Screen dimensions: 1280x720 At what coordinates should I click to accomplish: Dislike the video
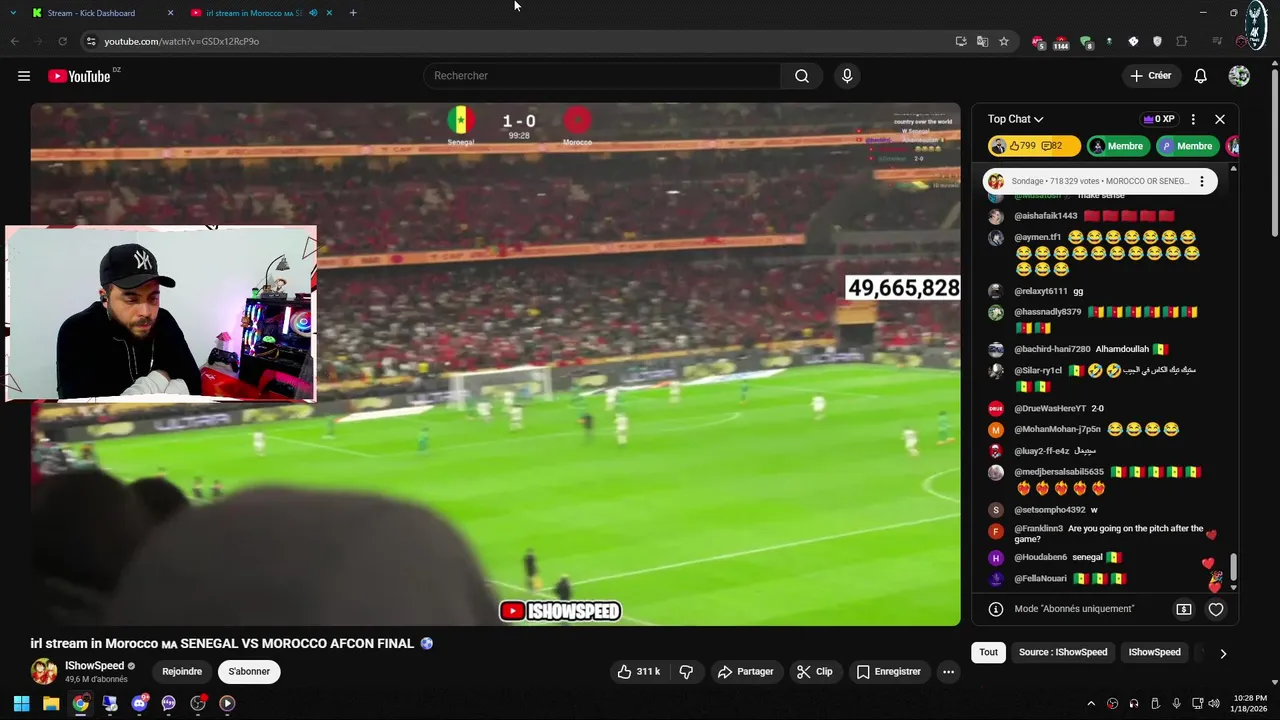pos(686,672)
